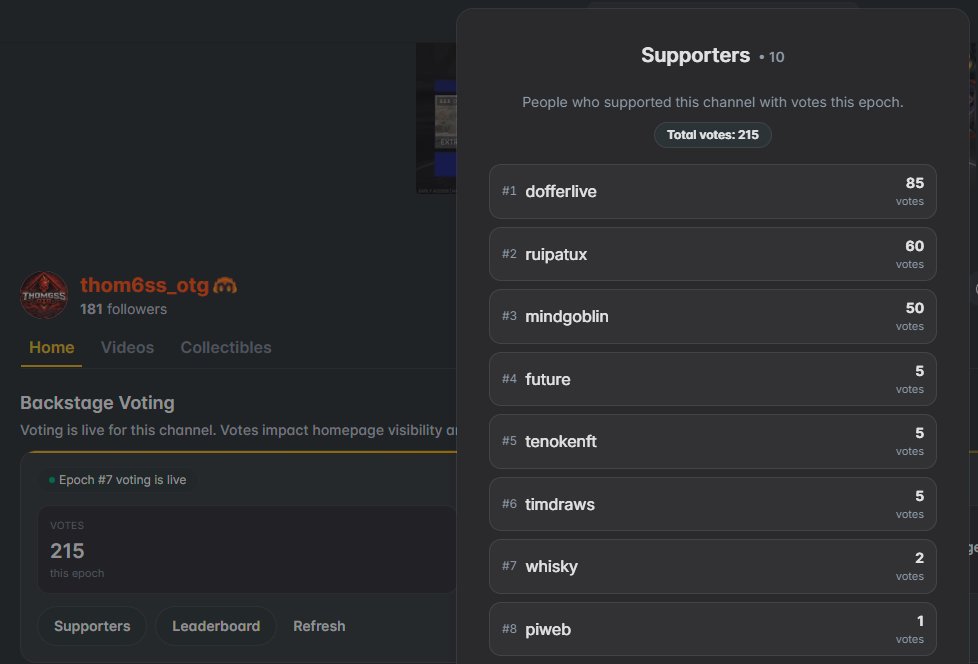Select supporter row #6 timdraws

tap(713, 504)
